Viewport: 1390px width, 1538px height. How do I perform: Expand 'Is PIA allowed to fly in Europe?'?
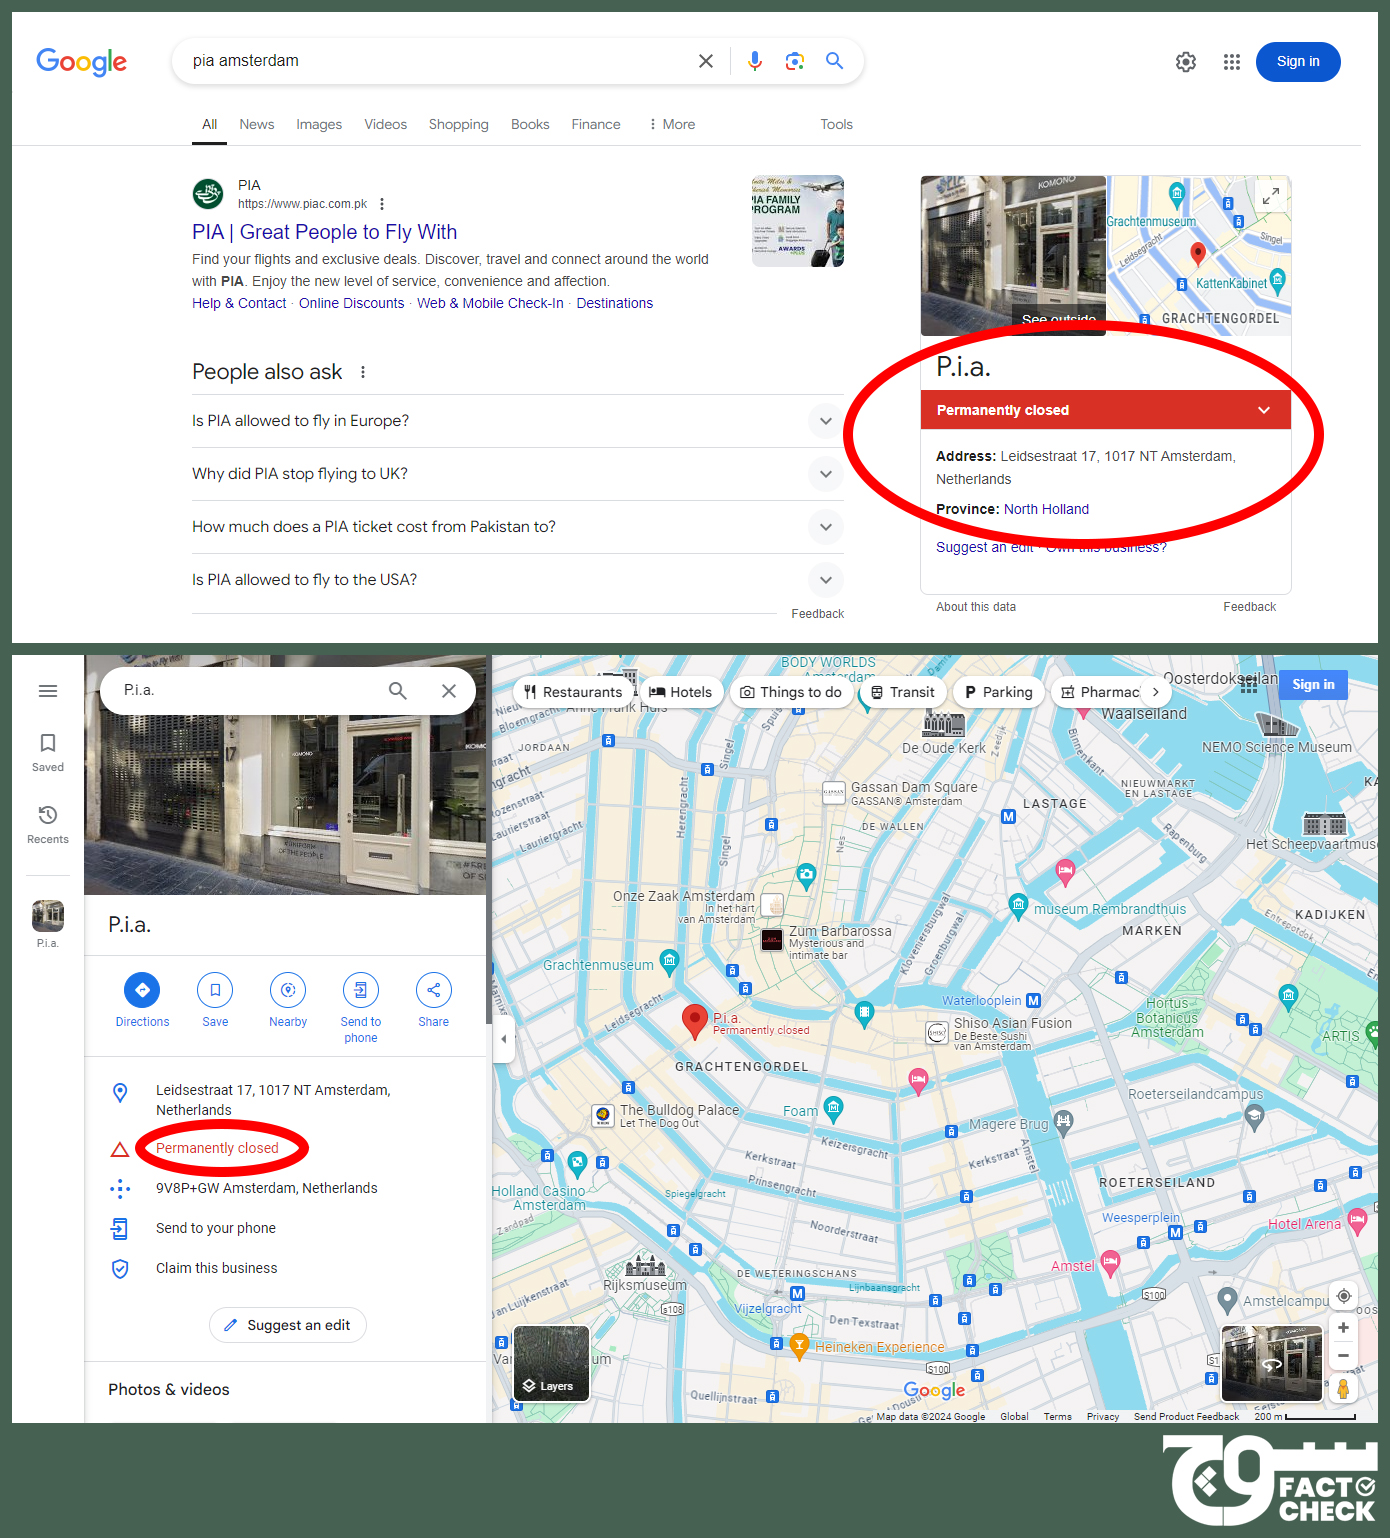point(825,421)
